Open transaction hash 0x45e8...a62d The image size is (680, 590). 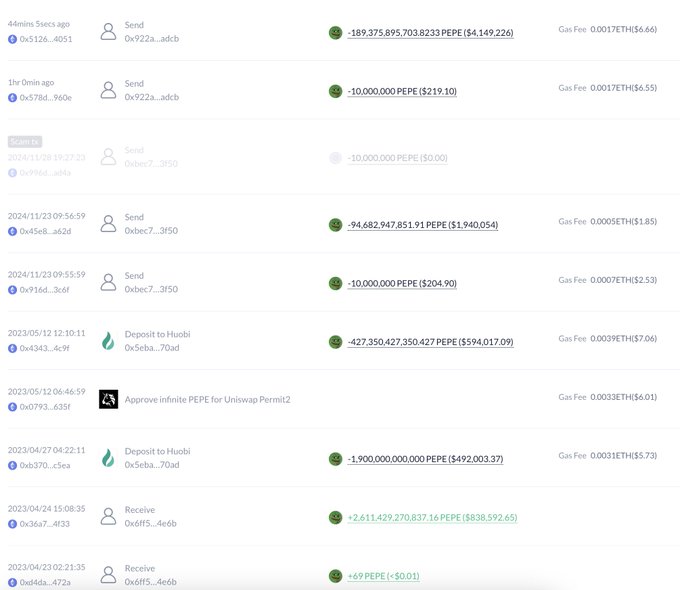pos(45,231)
